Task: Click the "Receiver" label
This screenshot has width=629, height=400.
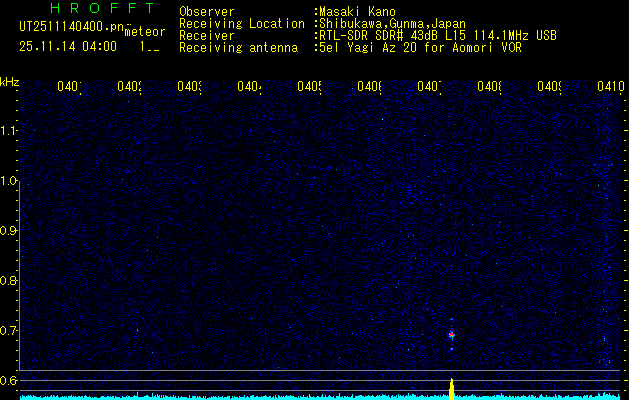Action: pyautogui.click(x=207, y=36)
